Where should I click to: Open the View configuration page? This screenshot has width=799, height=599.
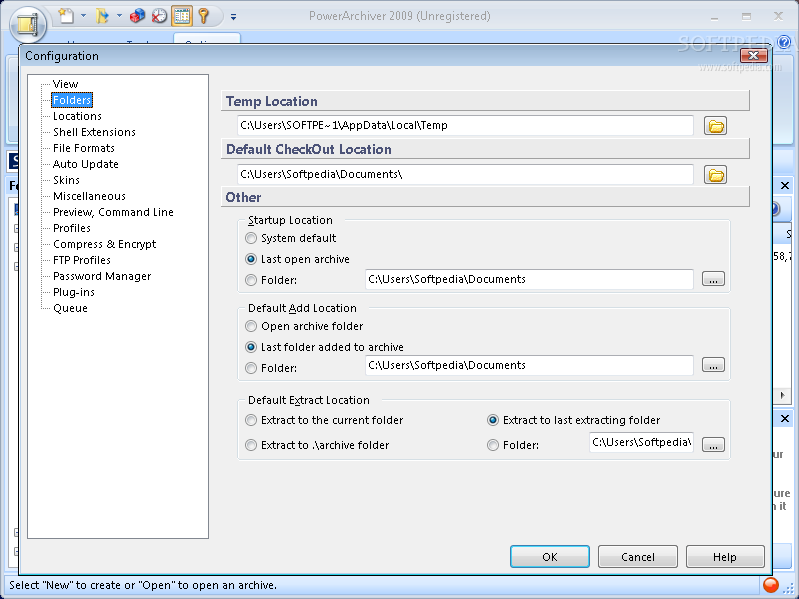65,84
